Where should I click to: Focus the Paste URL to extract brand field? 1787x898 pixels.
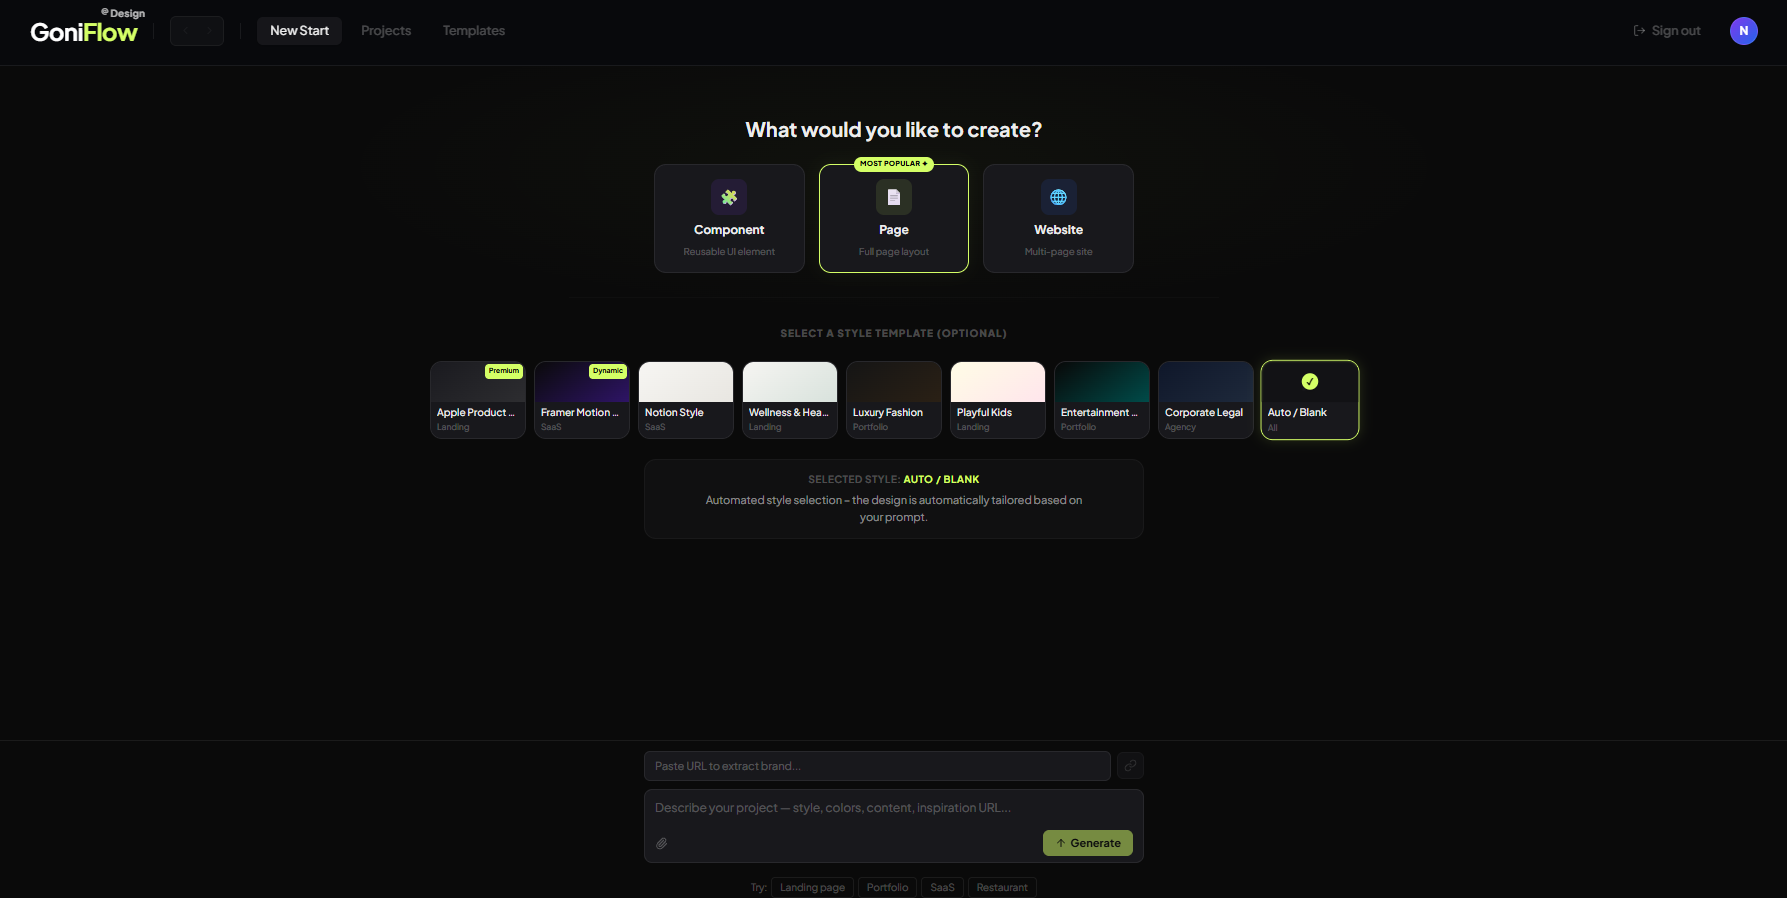click(x=877, y=766)
